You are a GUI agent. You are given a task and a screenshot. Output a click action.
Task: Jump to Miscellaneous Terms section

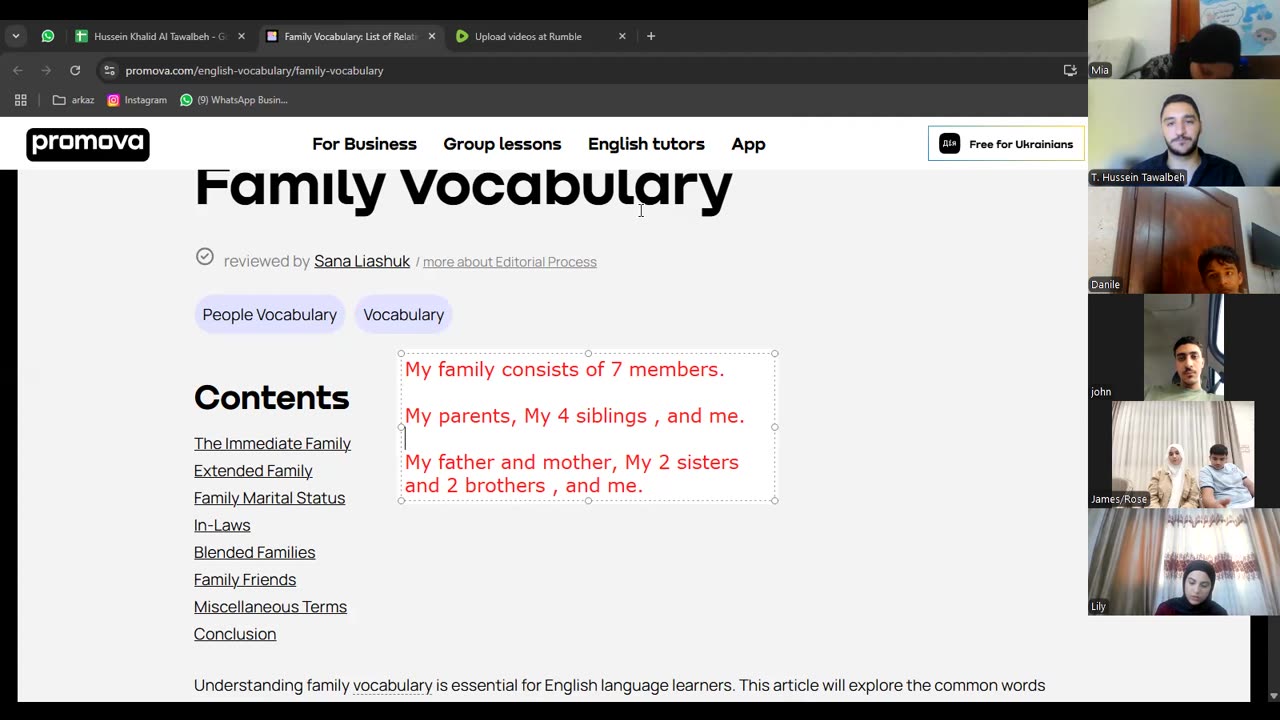(270, 606)
